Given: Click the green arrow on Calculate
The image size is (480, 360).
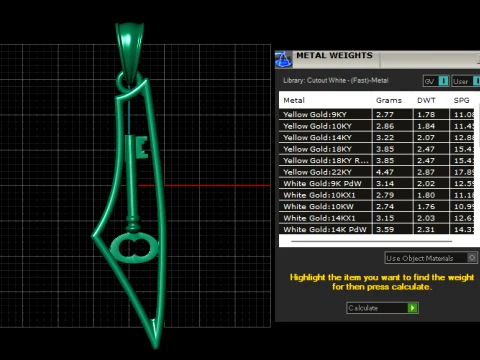Looking at the screenshot, I should click(413, 308).
